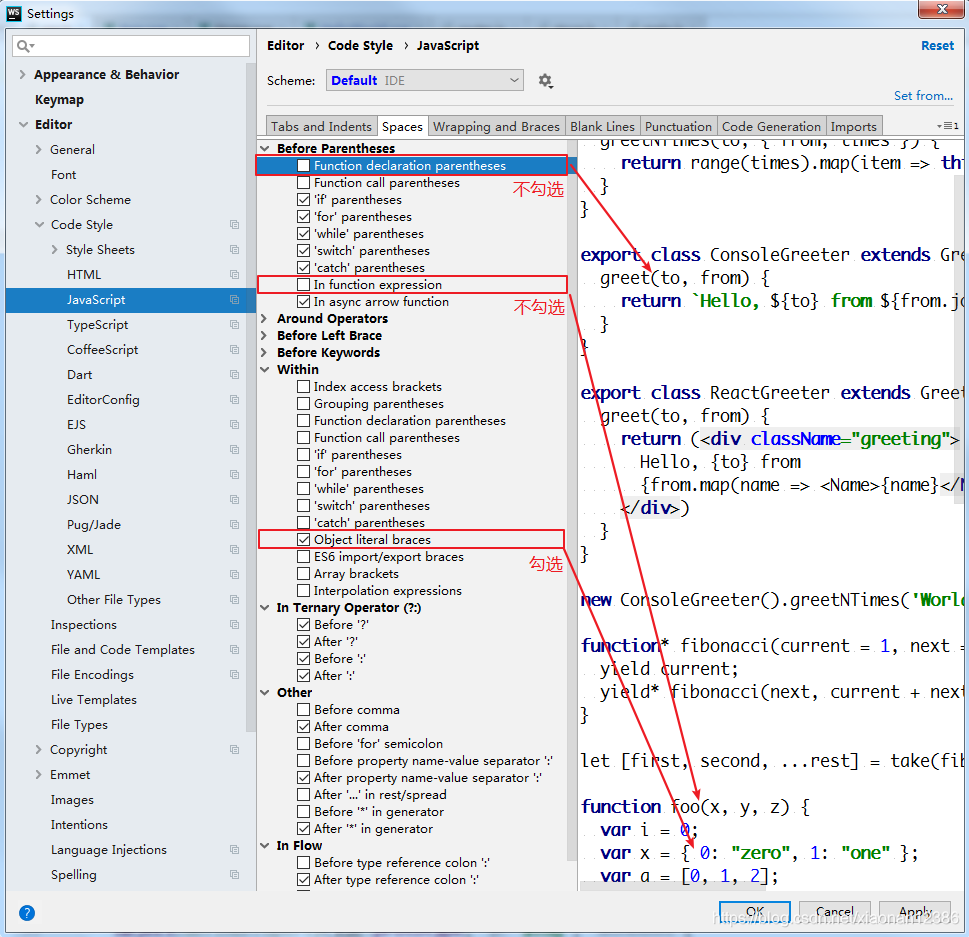Toggle the Object literal braces checkbox

[x=303, y=540]
